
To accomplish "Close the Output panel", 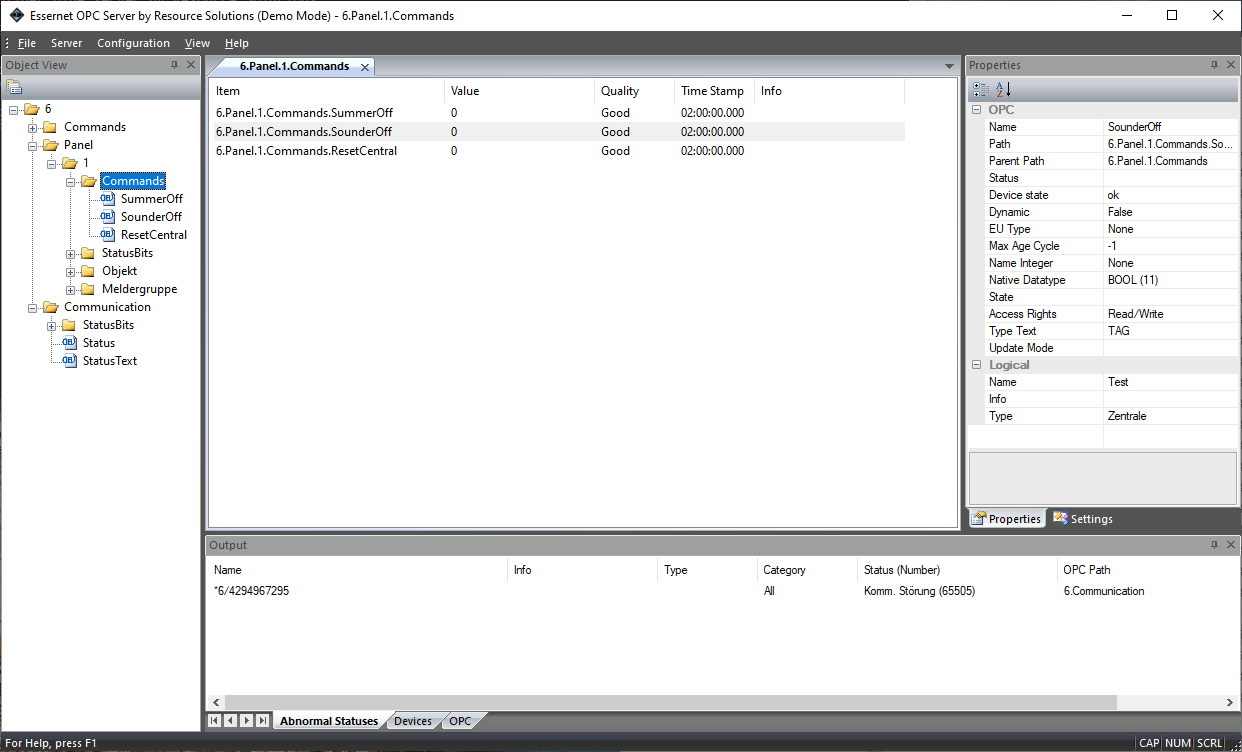I will 1230,545.
